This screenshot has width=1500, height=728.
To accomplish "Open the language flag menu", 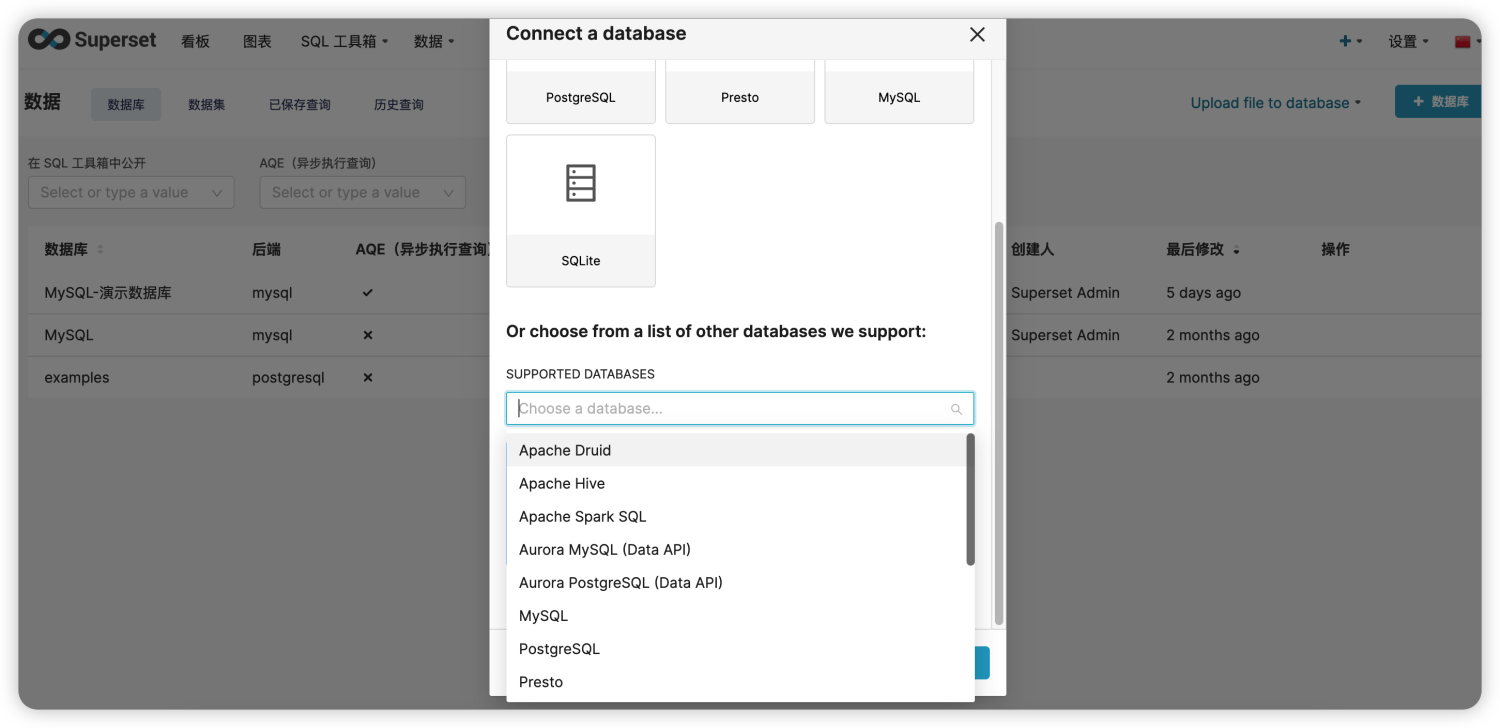I will point(1466,41).
